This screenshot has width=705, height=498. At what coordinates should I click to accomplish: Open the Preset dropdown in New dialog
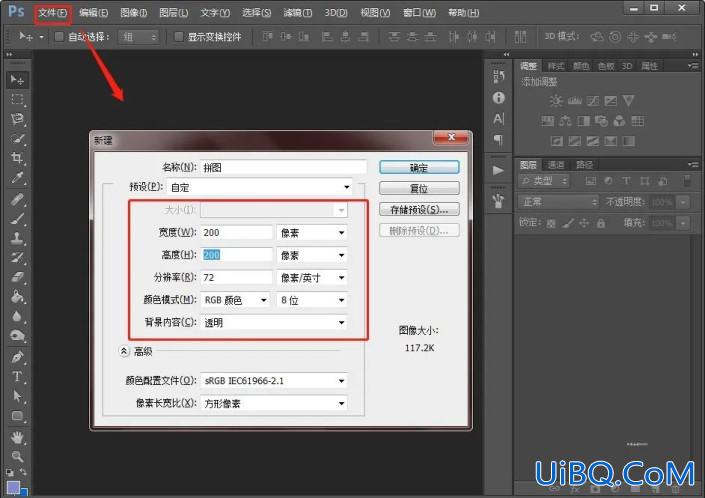pos(259,187)
